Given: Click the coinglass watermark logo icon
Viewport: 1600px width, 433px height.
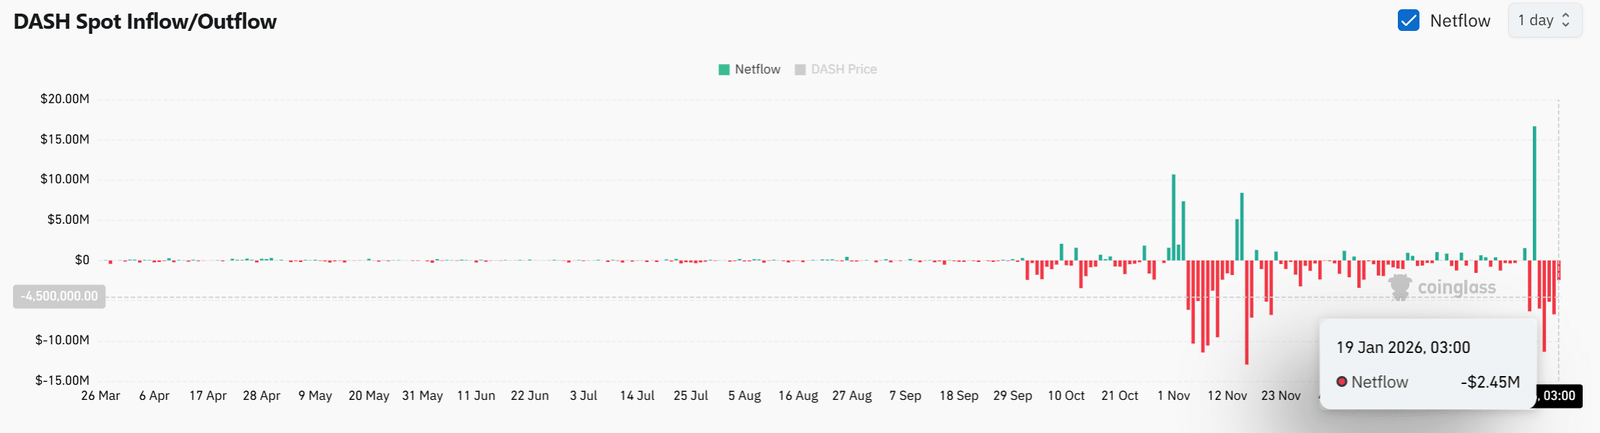Looking at the screenshot, I should 1400,288.
